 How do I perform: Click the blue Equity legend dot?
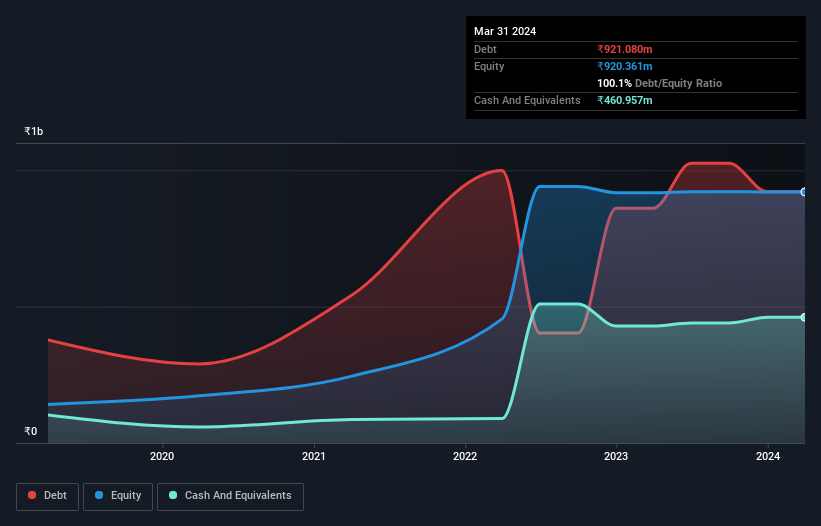[99, 495]
